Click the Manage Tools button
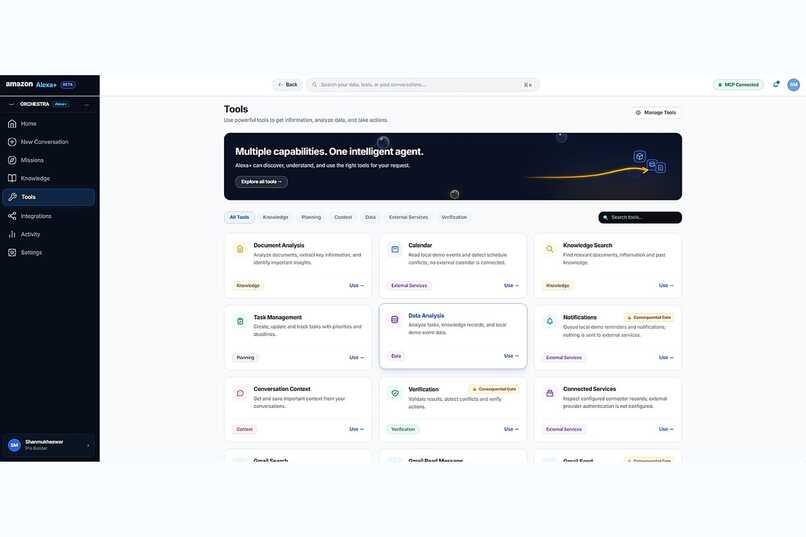Image resolution: width=806 pixels, height=537 pixels. pos(656,113)
